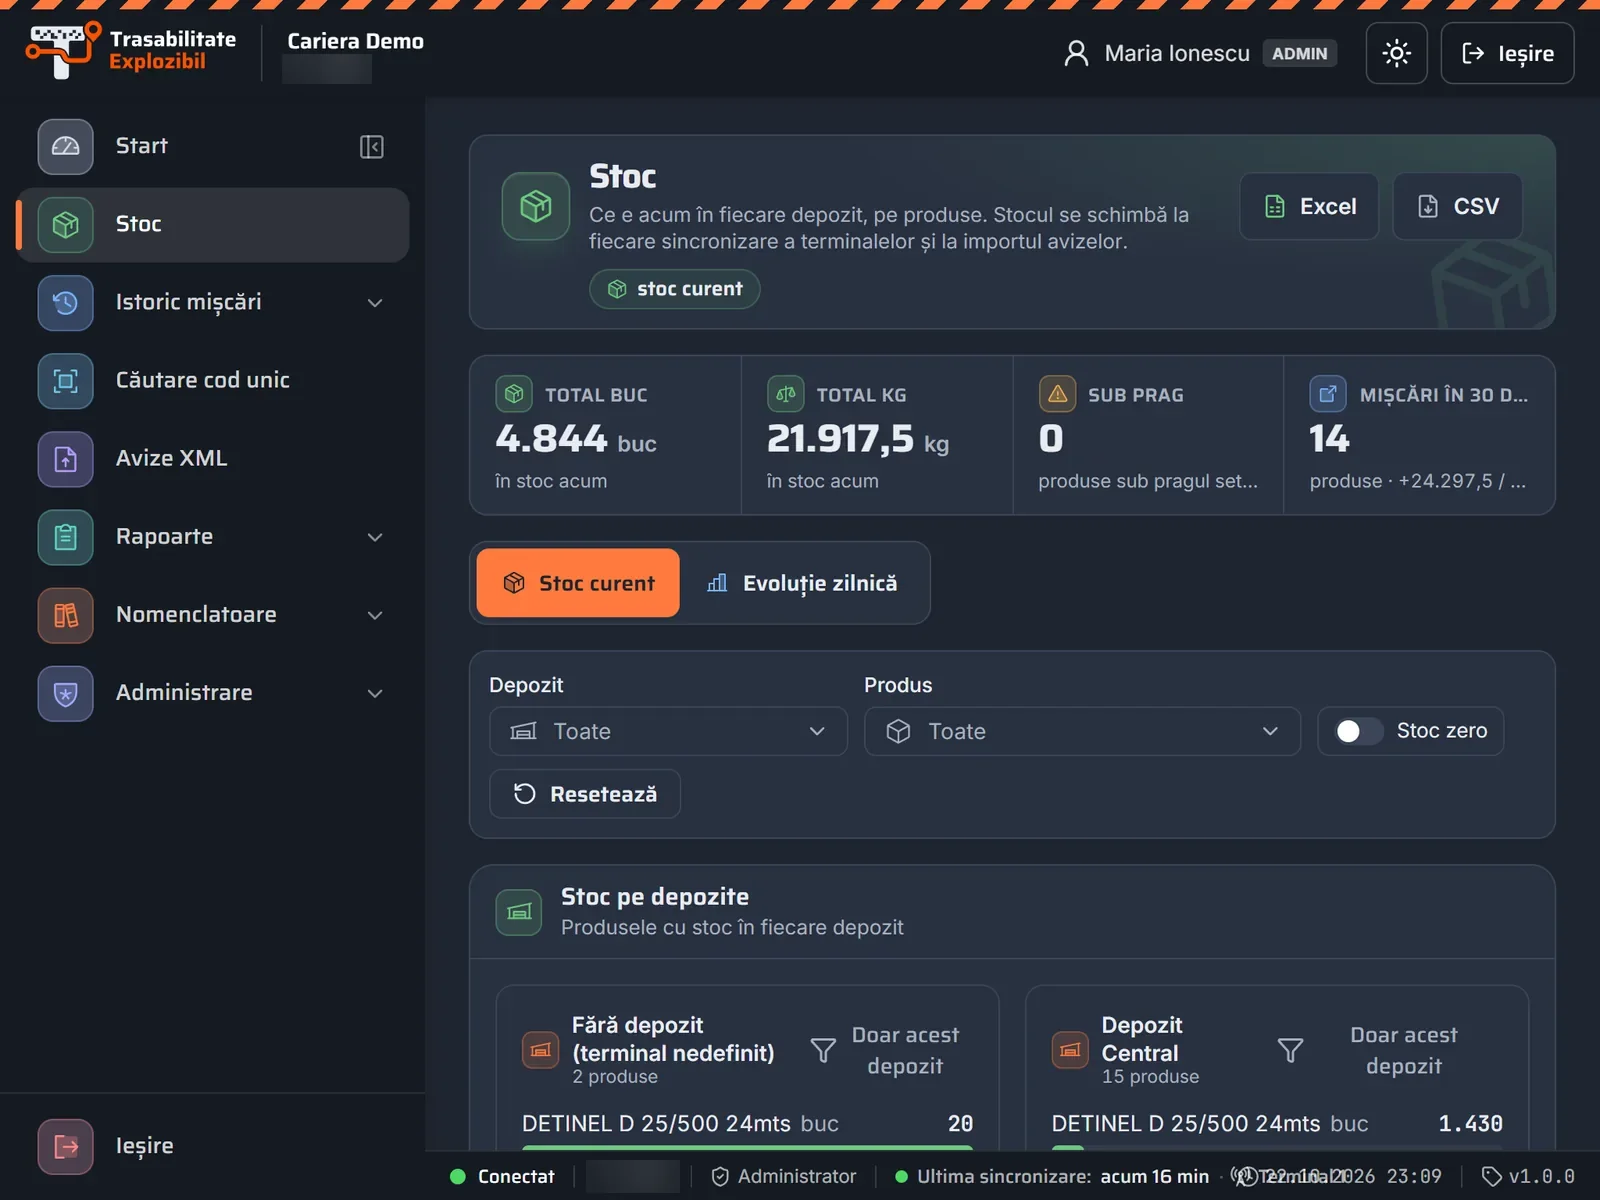Screen dimensions: 1600x1200
Task: Click the Resetează filters button
Action: (585, 794)
